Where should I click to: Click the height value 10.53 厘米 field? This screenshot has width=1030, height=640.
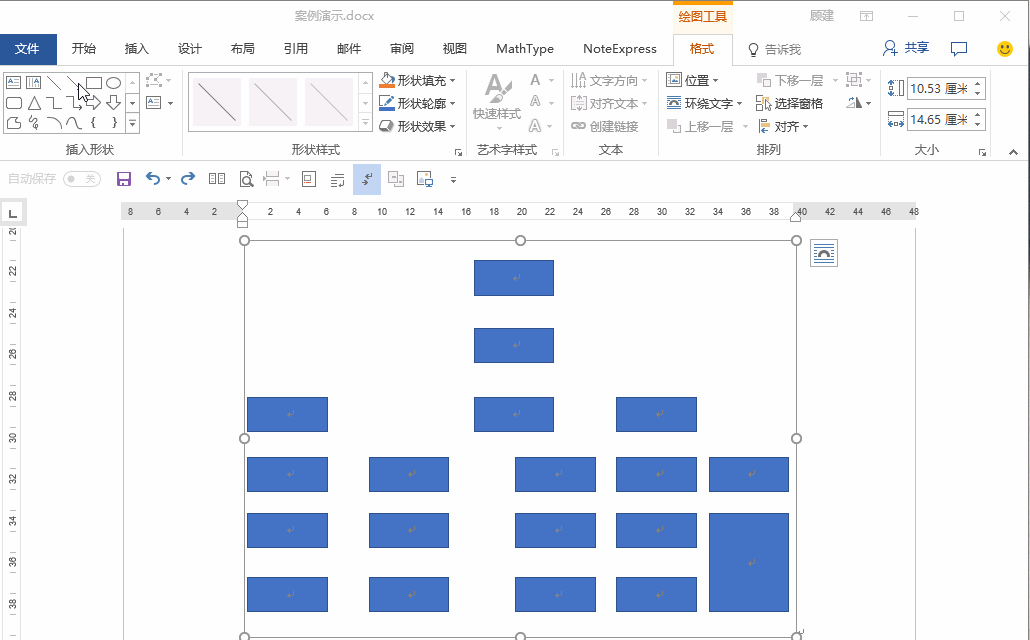940,87
